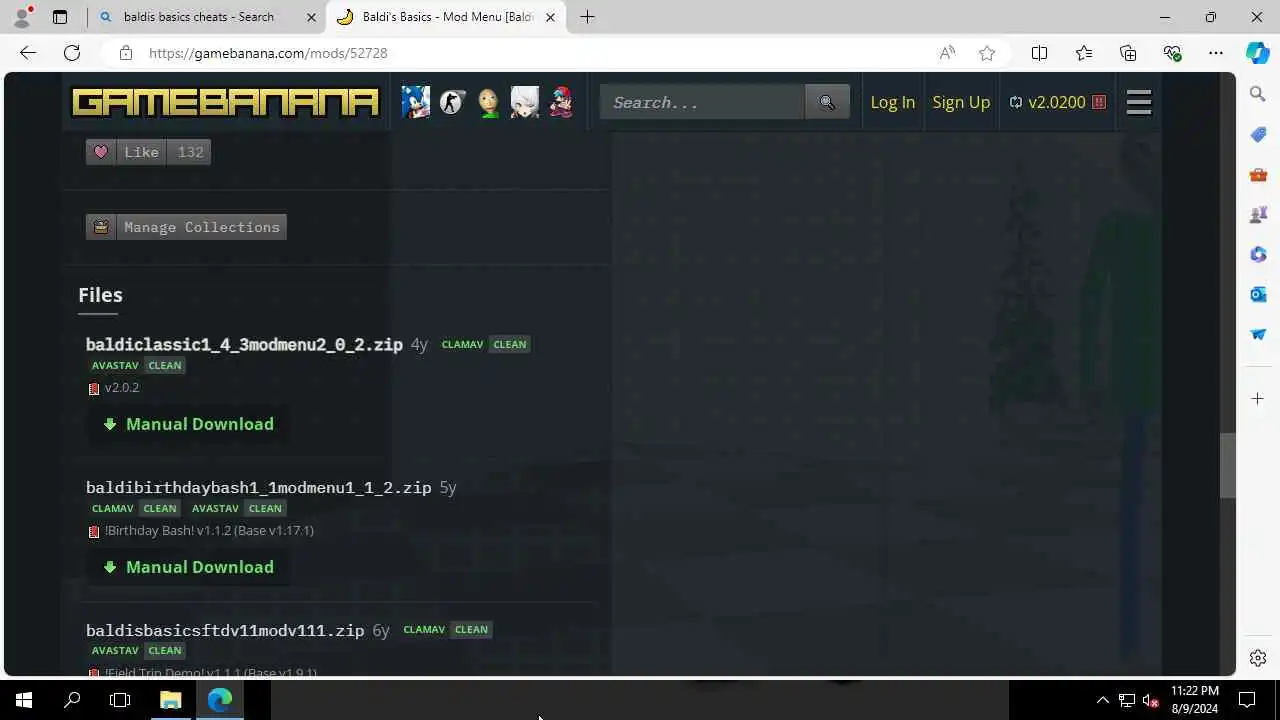
Task: Focus the GameBanana Search field
Action: click(x=702, y=102)
